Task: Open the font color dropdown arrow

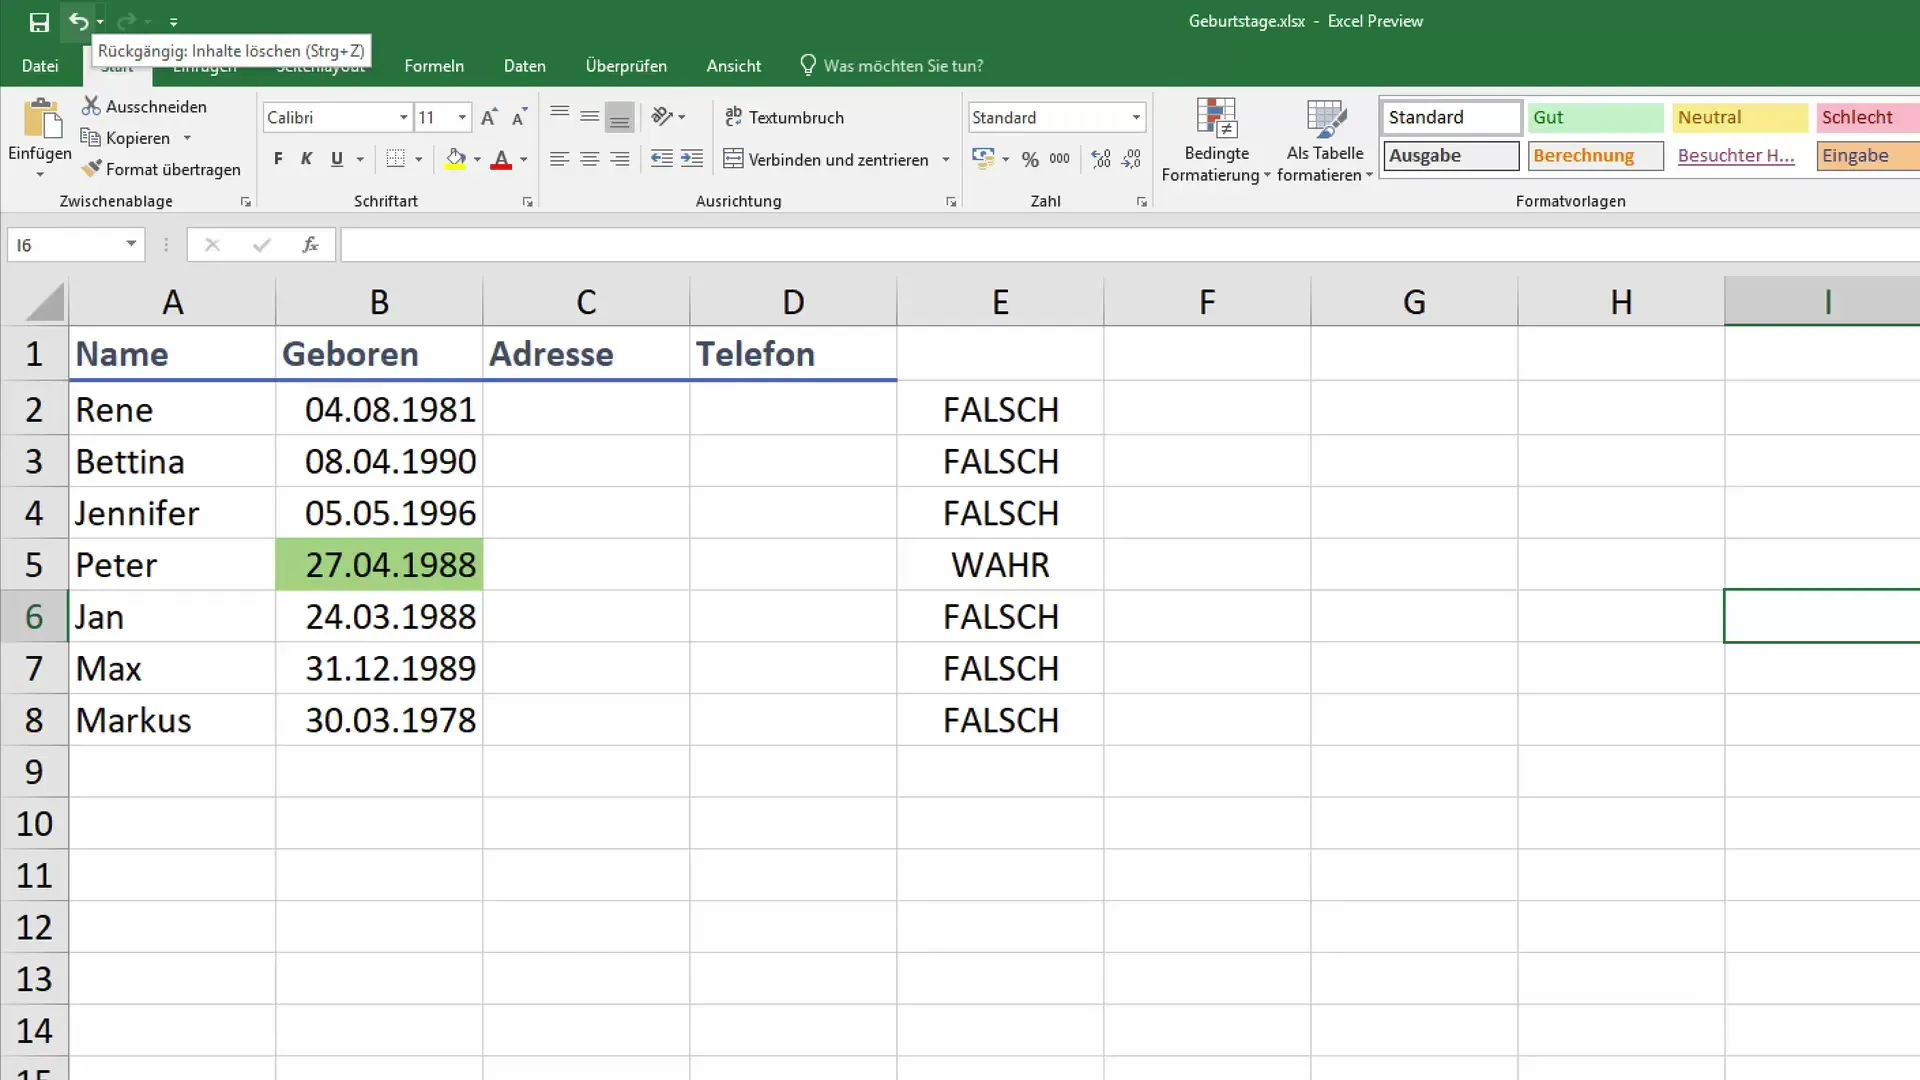Action: coord(523,160)
